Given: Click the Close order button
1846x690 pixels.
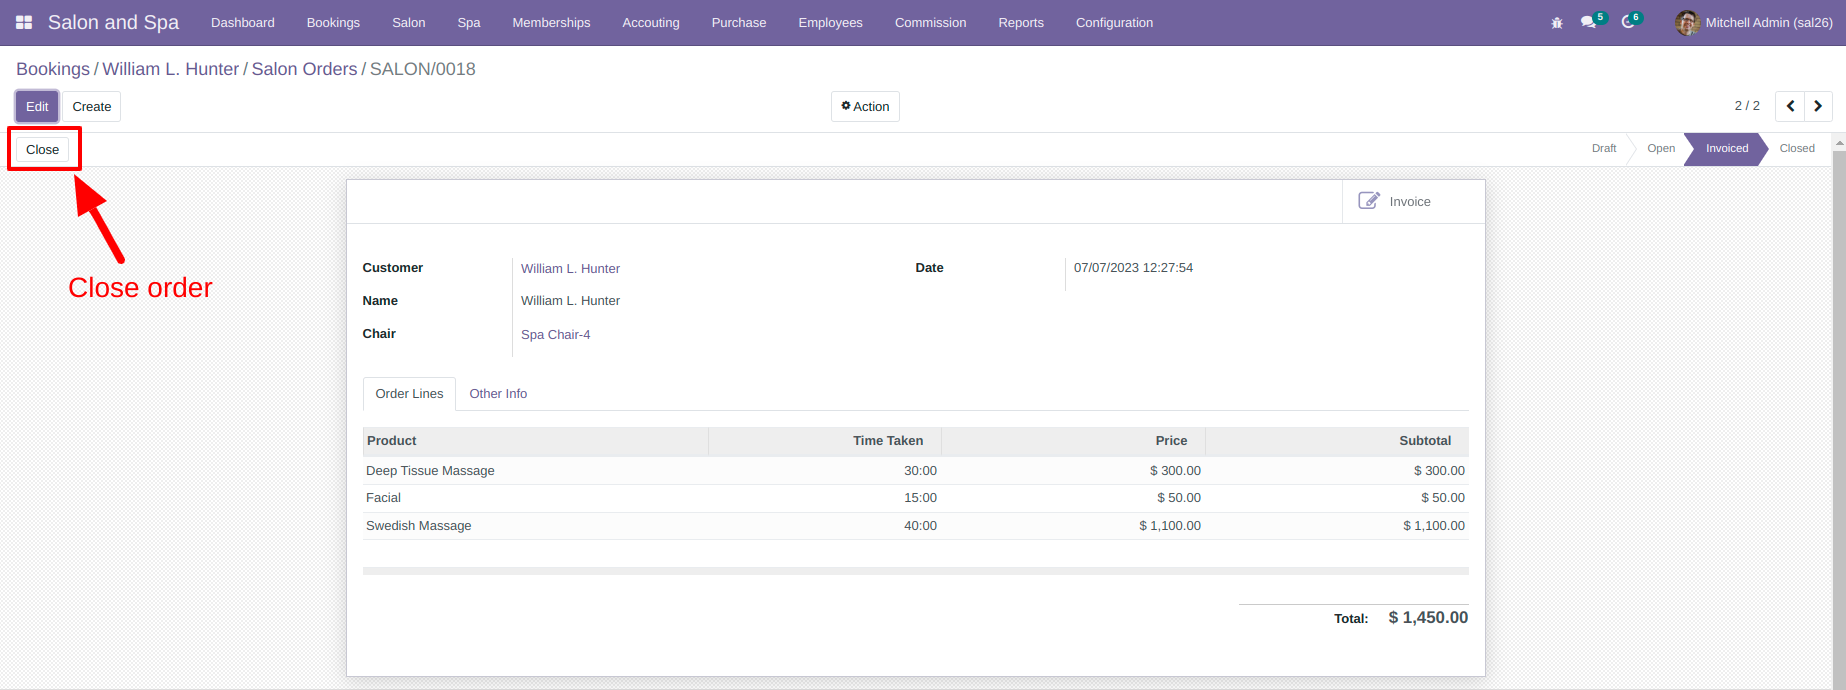Looking at the screenshot, I should click(x=42, y=150).
